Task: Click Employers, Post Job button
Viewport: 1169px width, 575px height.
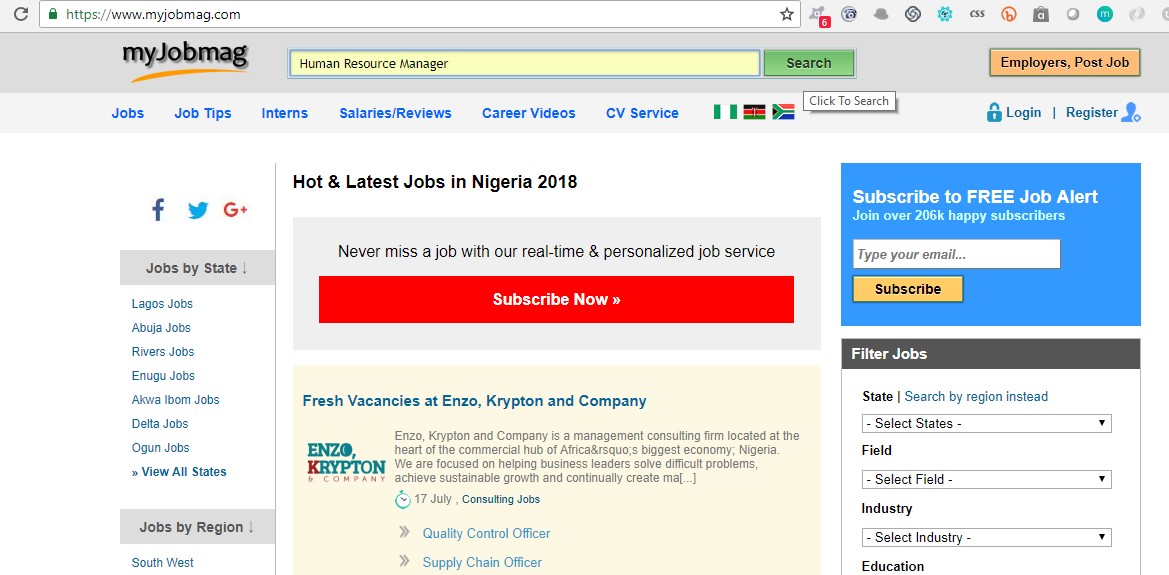Action: coord(1065,63)
